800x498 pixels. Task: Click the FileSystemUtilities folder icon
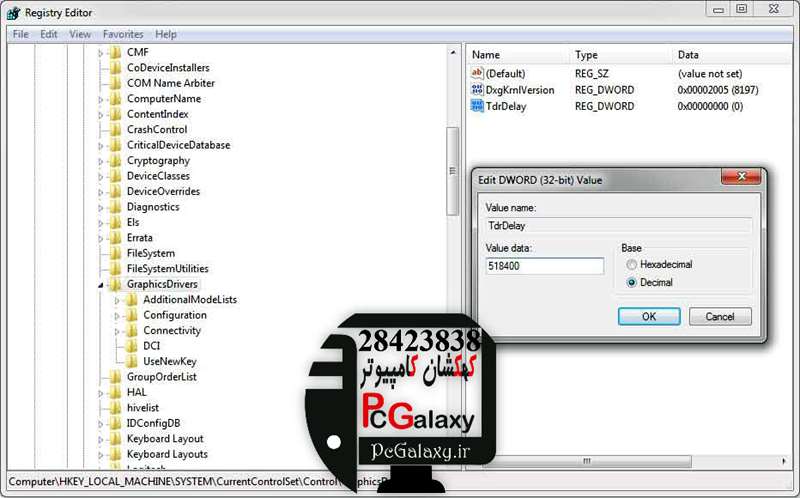(116, 268)
